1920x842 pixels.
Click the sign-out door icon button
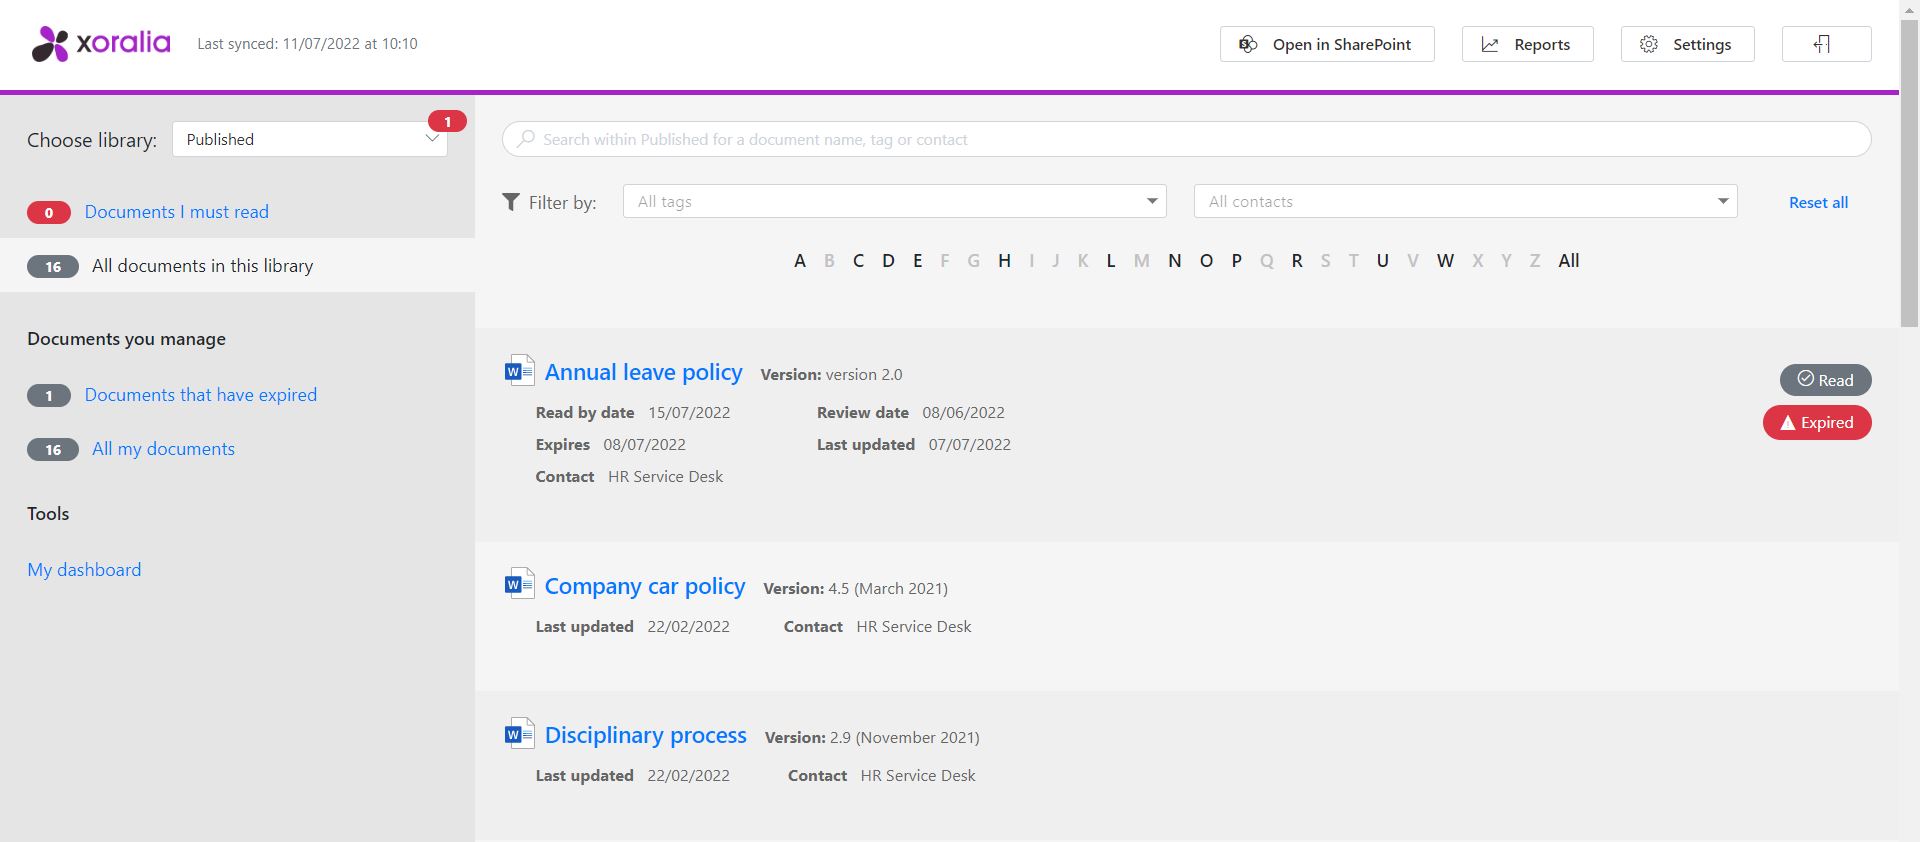(x=1825, y=44)
